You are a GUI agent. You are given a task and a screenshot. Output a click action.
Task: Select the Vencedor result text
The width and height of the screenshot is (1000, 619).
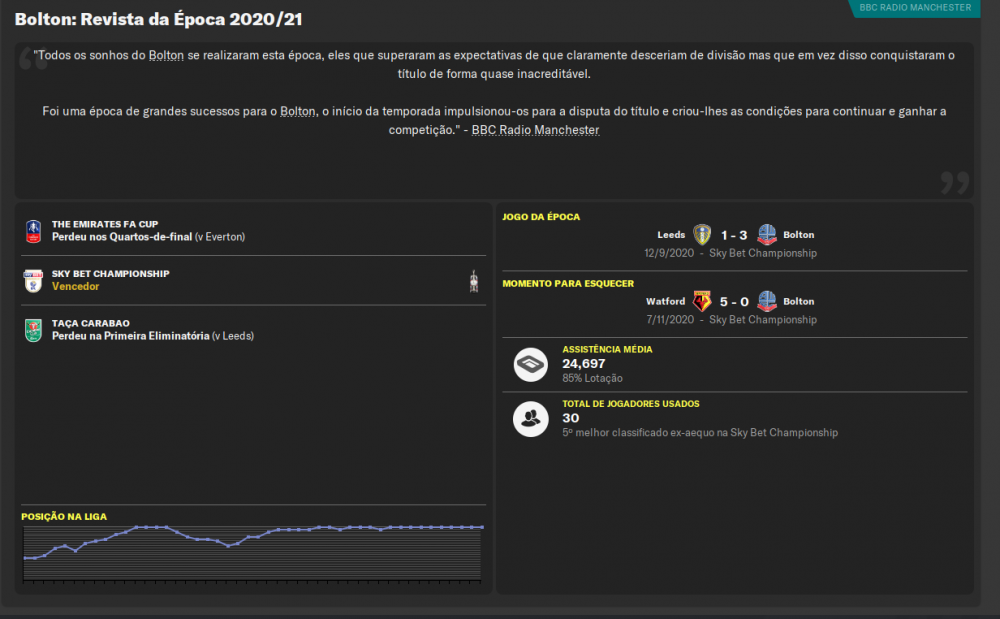point(75,286)
